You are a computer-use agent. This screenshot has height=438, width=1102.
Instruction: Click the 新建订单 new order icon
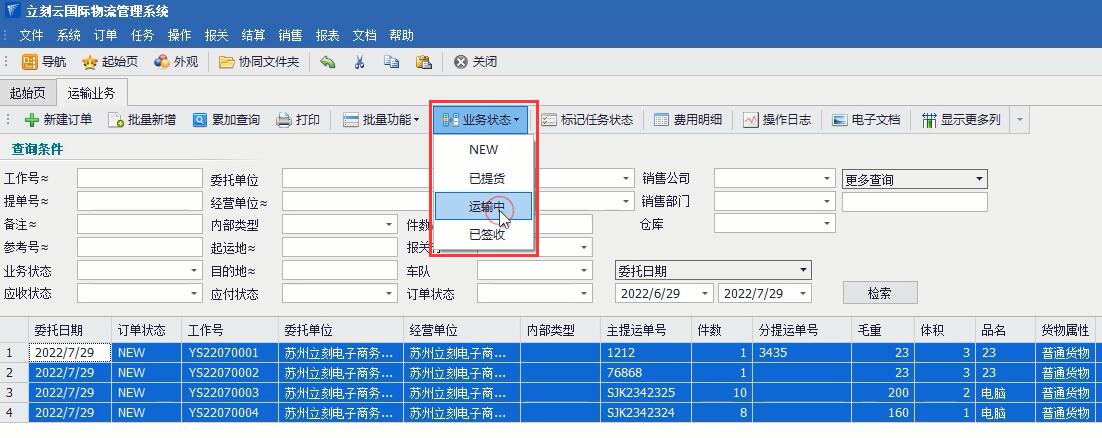click(x=32, y=120)
